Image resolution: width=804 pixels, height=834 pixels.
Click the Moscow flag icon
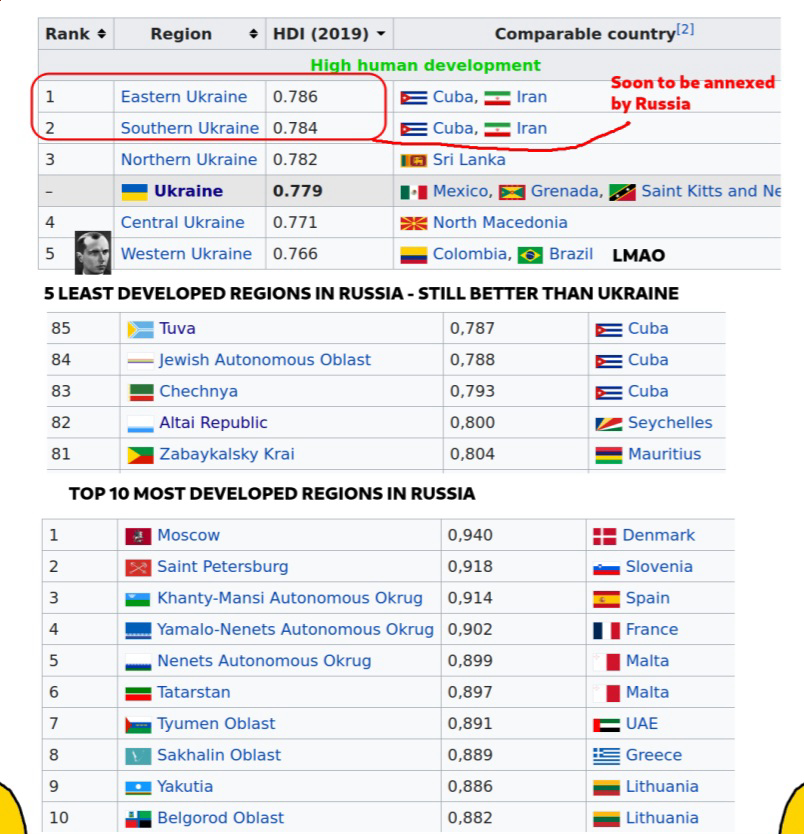pyautogui.click(x=138, y=536)
